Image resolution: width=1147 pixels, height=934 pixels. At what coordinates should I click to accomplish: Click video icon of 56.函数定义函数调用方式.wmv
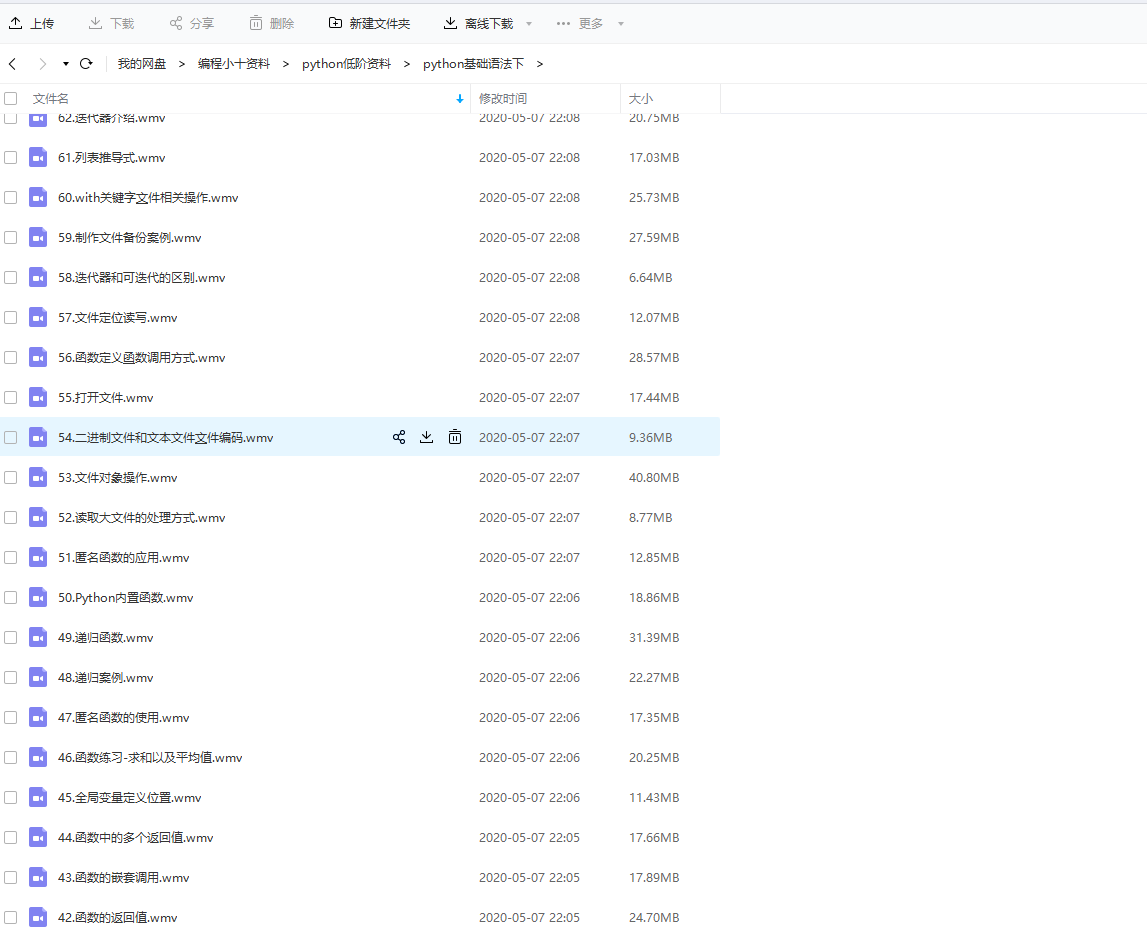pos(38,358)
